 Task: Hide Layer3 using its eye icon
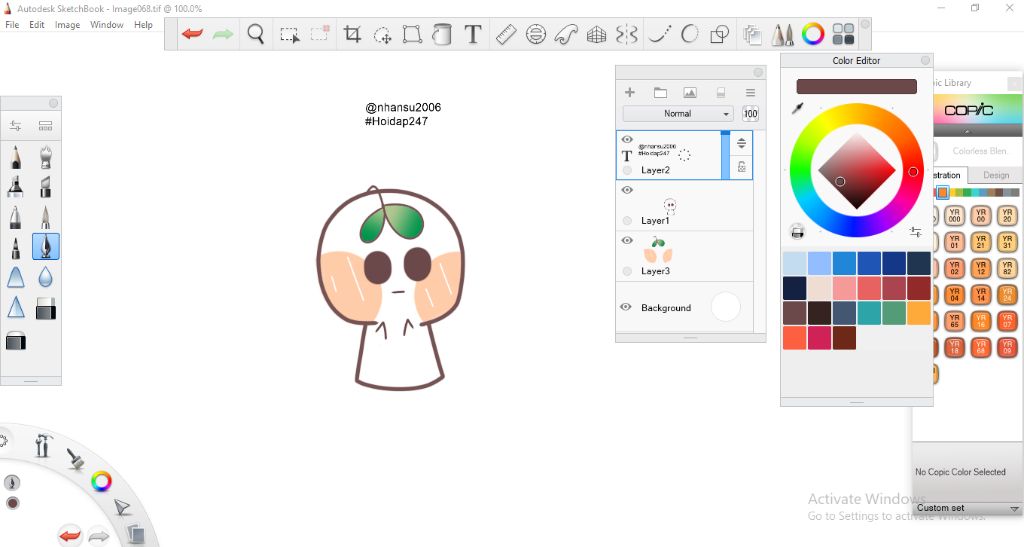(x=627, y=240)
